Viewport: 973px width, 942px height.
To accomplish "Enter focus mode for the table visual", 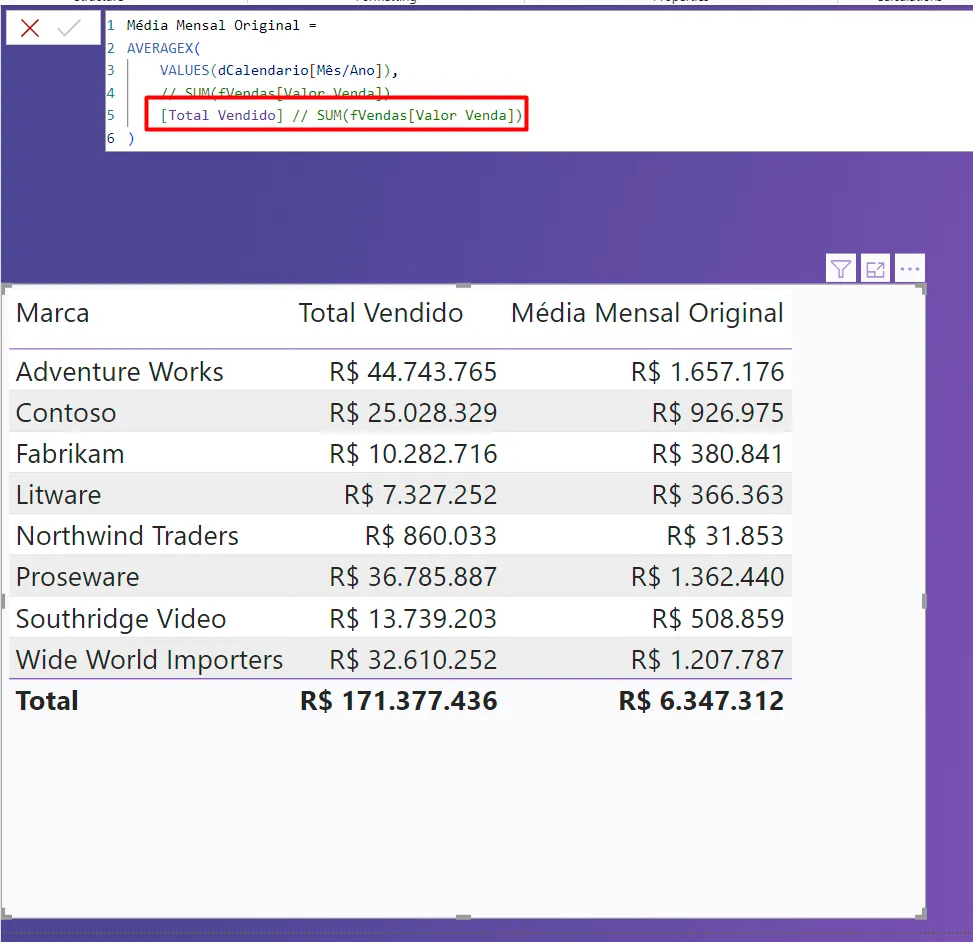I will tap(876, 268).
